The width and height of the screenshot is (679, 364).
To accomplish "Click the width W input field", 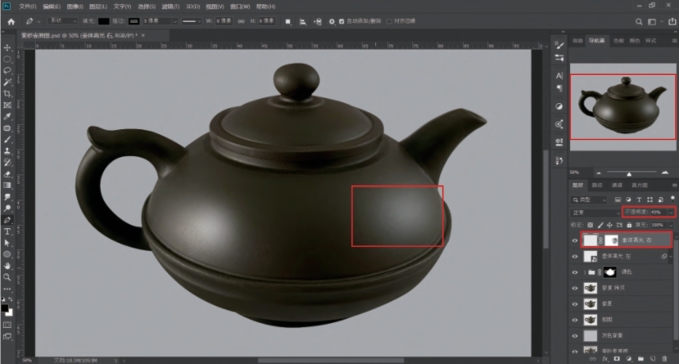I will point(223,21).
